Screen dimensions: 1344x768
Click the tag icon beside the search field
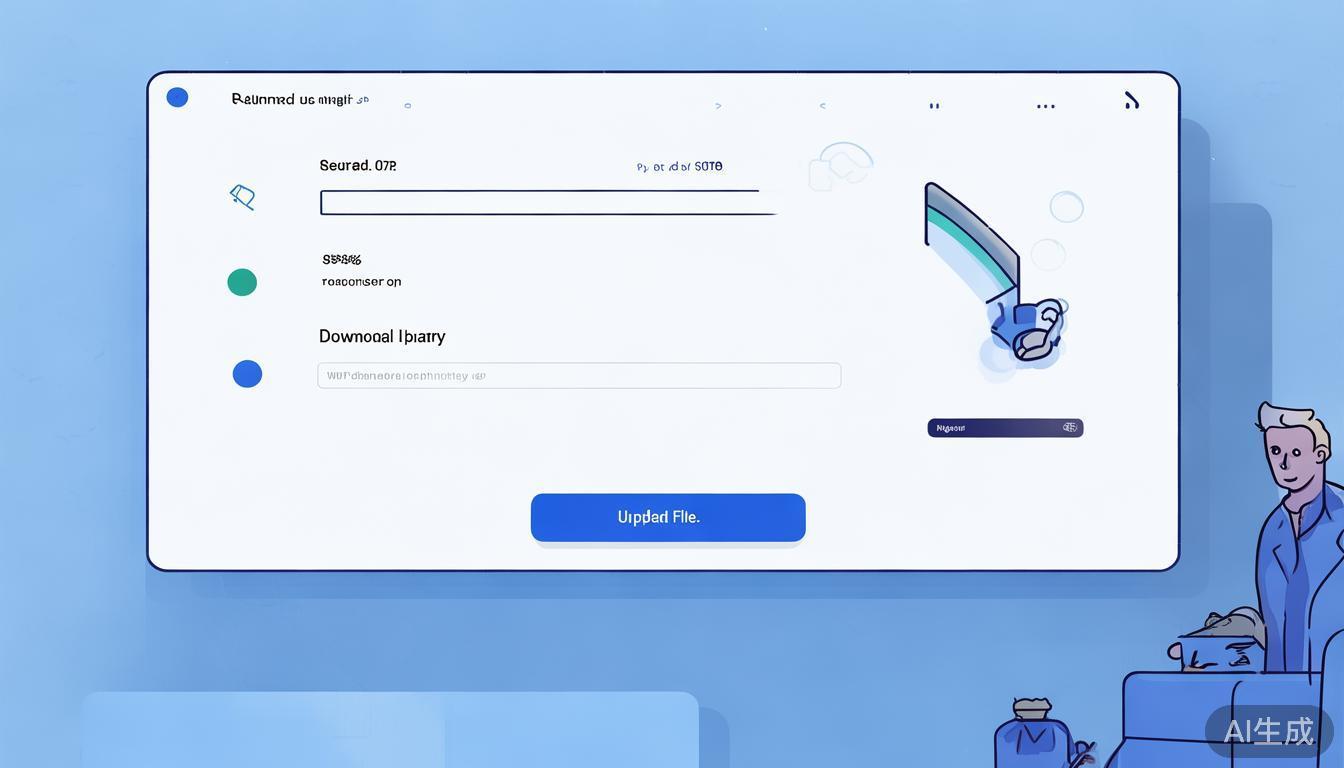pyautogui.click(x=242, y=197)
